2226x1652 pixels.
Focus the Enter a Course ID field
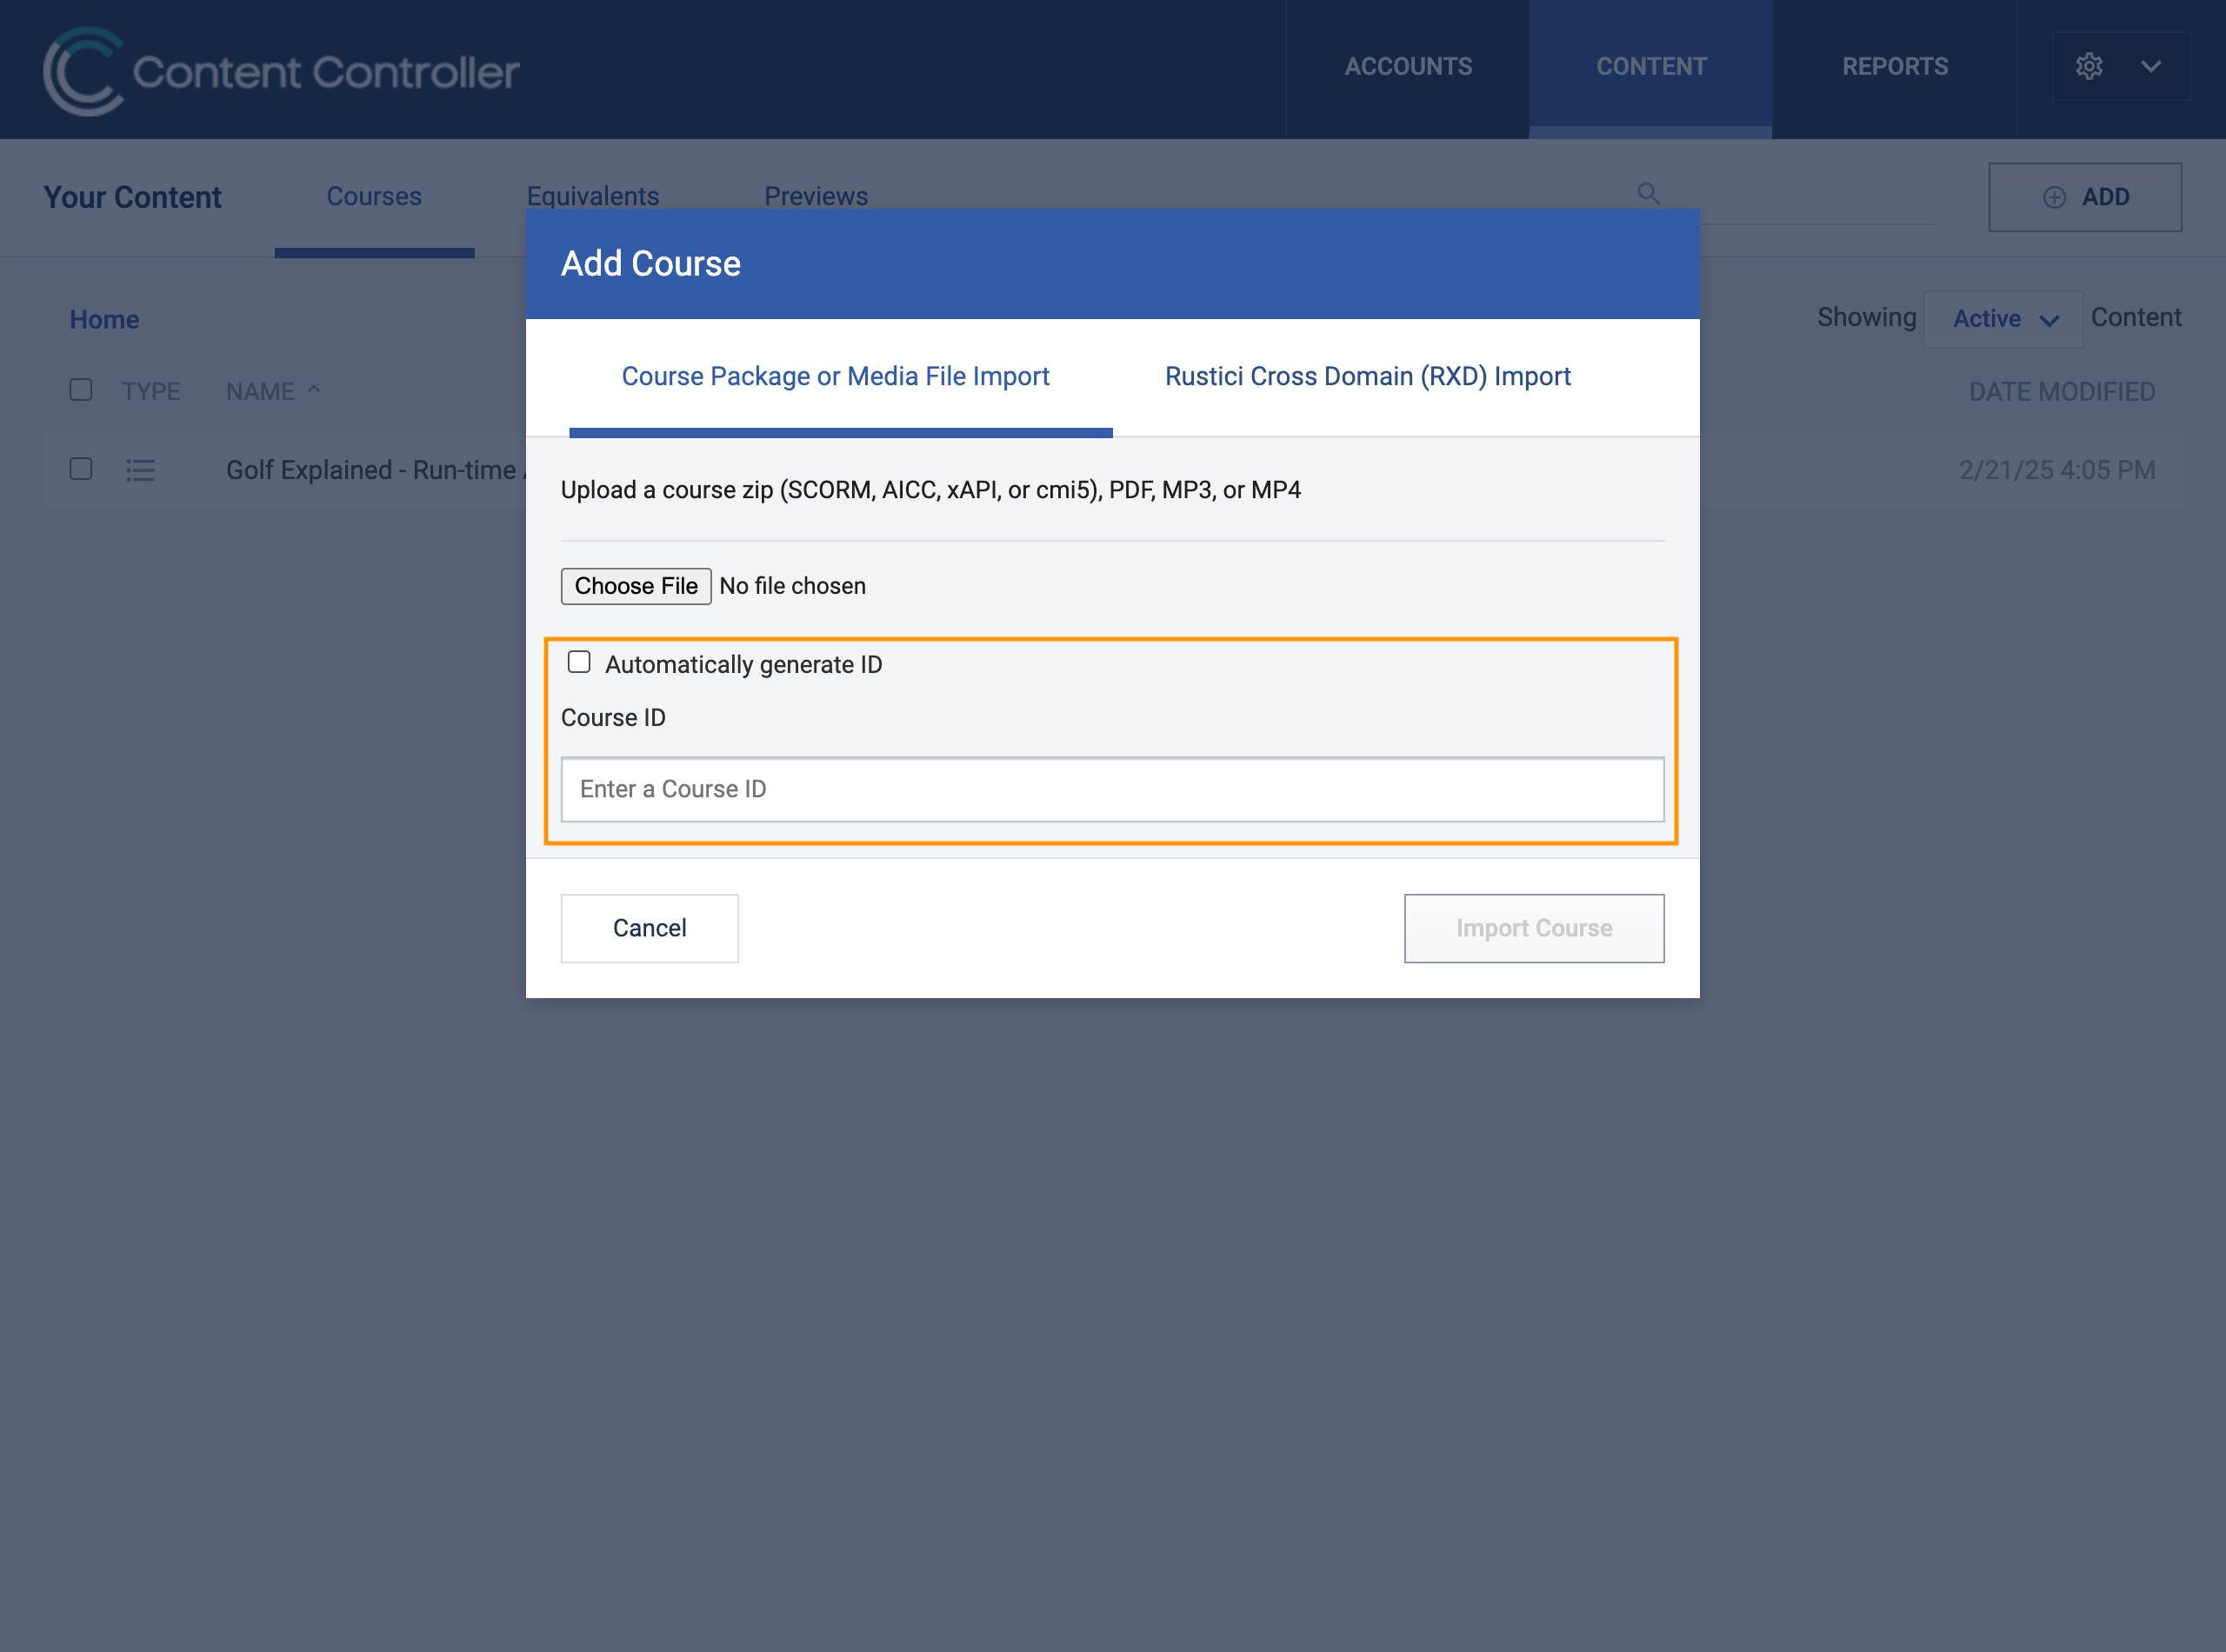point(1112,789)
